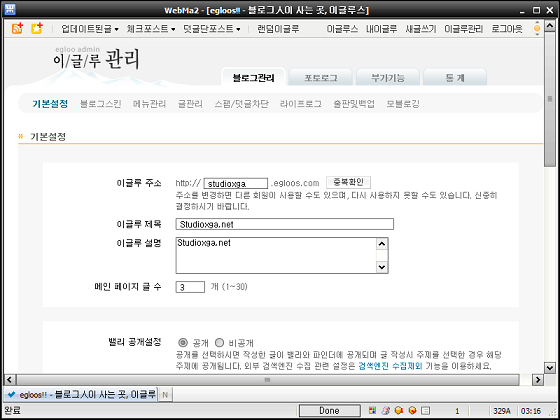Click the yellow star add-favorite icon
The height and width of the screenshot is (420, 560).
click(37, 29)
